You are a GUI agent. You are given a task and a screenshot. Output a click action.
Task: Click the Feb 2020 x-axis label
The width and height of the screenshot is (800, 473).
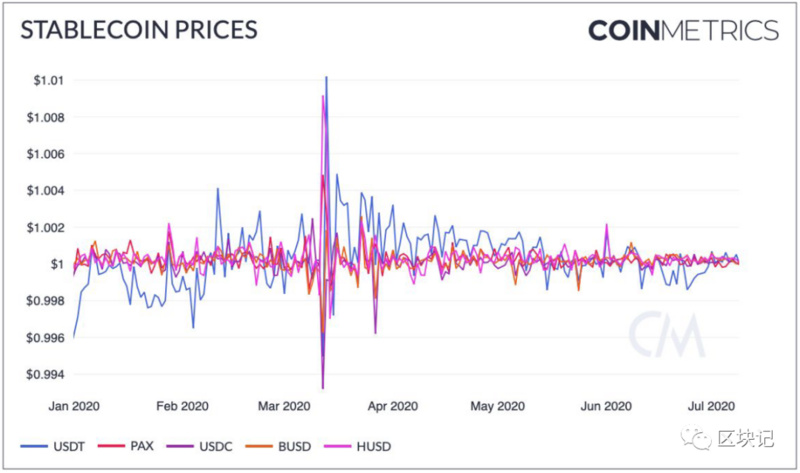point(182,406)
